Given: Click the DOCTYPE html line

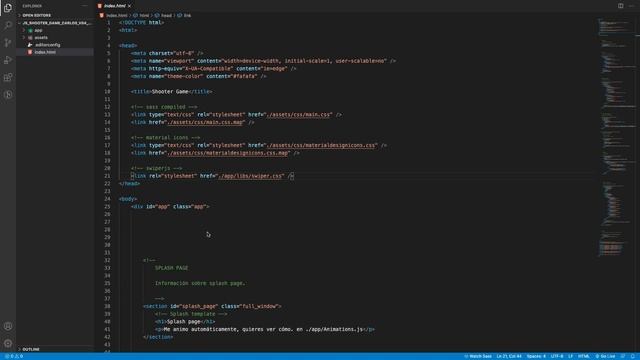Looking at the screenshot, I should pyautogui.click(x=141, y=22).
